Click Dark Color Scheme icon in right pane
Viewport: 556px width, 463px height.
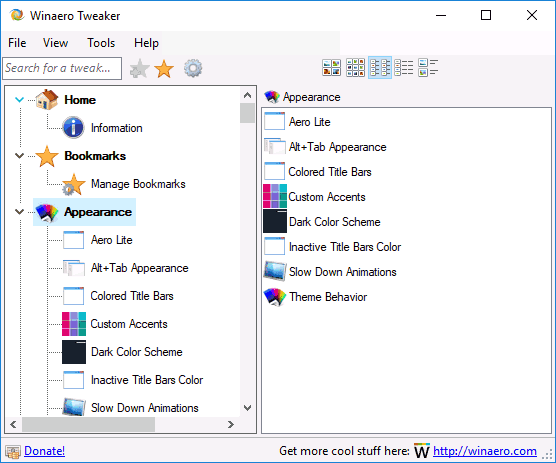point(275,221)
